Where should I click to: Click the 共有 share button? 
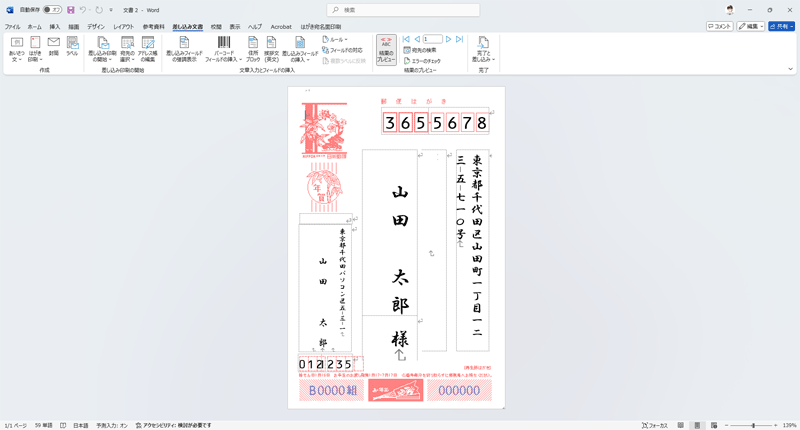(781, 27)
